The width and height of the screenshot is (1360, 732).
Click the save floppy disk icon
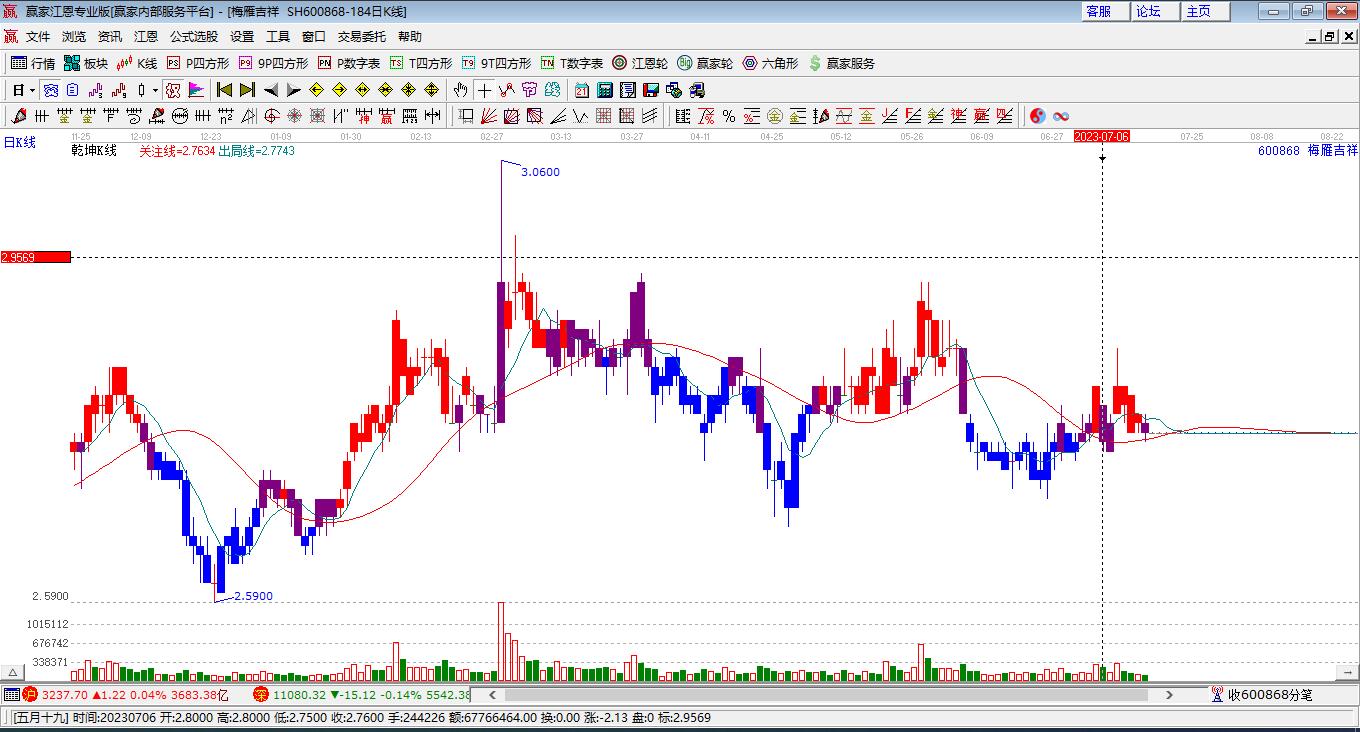point(651,90)
